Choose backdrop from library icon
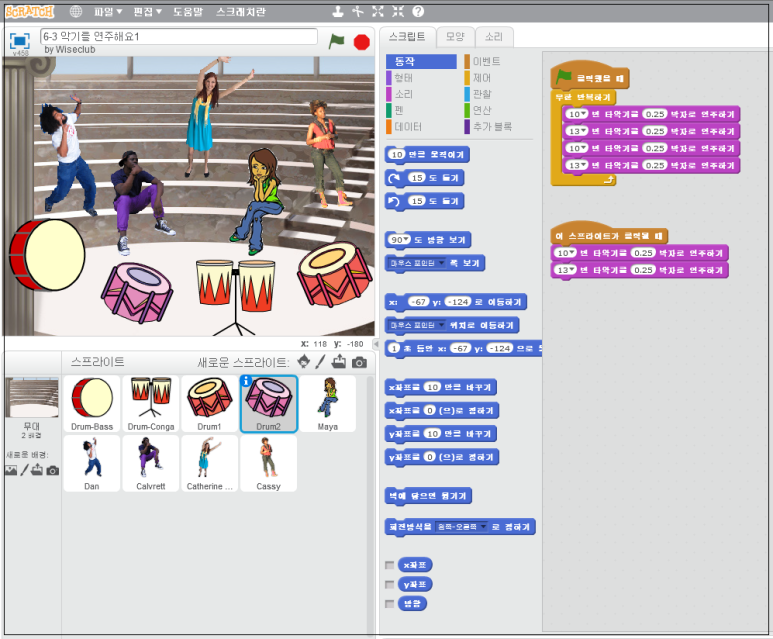The height and width of the screenshot is (639, 773). tap(10, 470)
